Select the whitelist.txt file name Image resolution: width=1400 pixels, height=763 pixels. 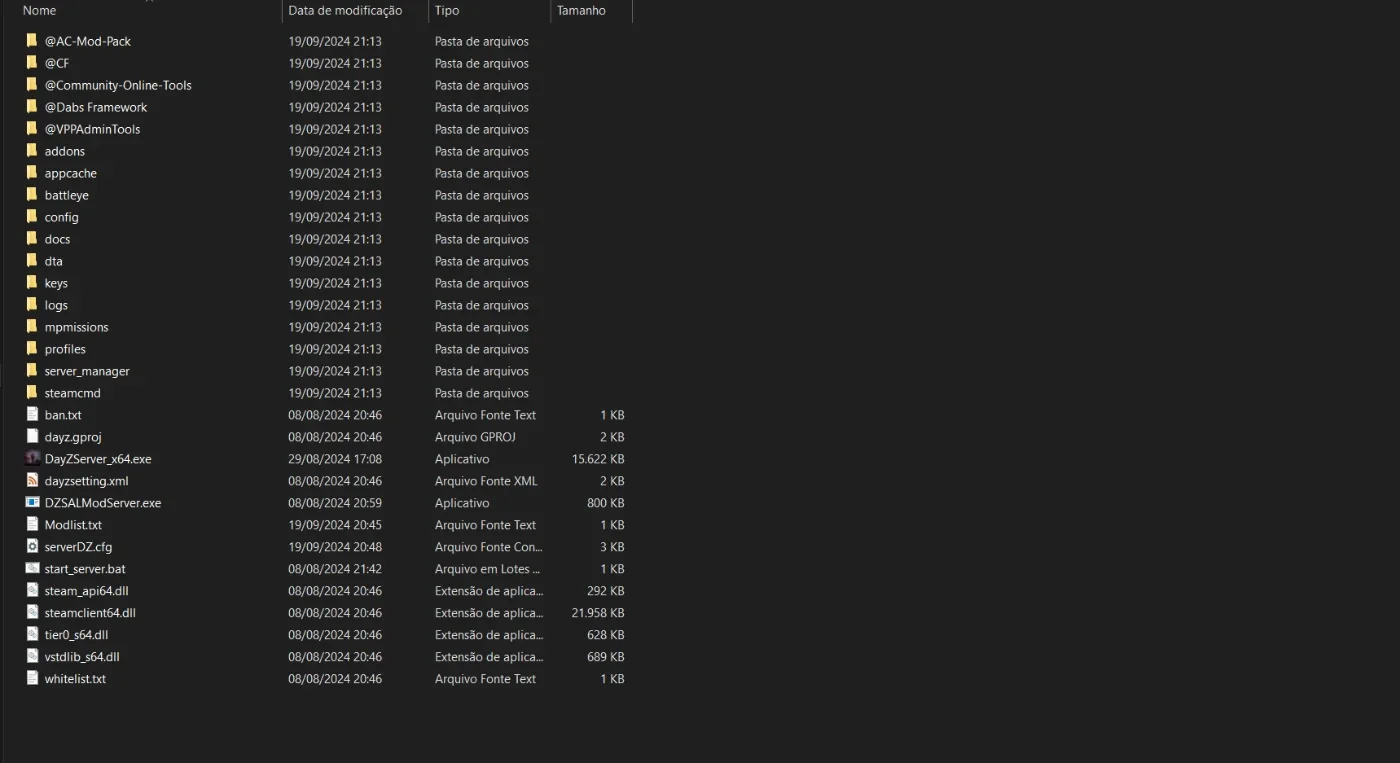click(75, 679)
